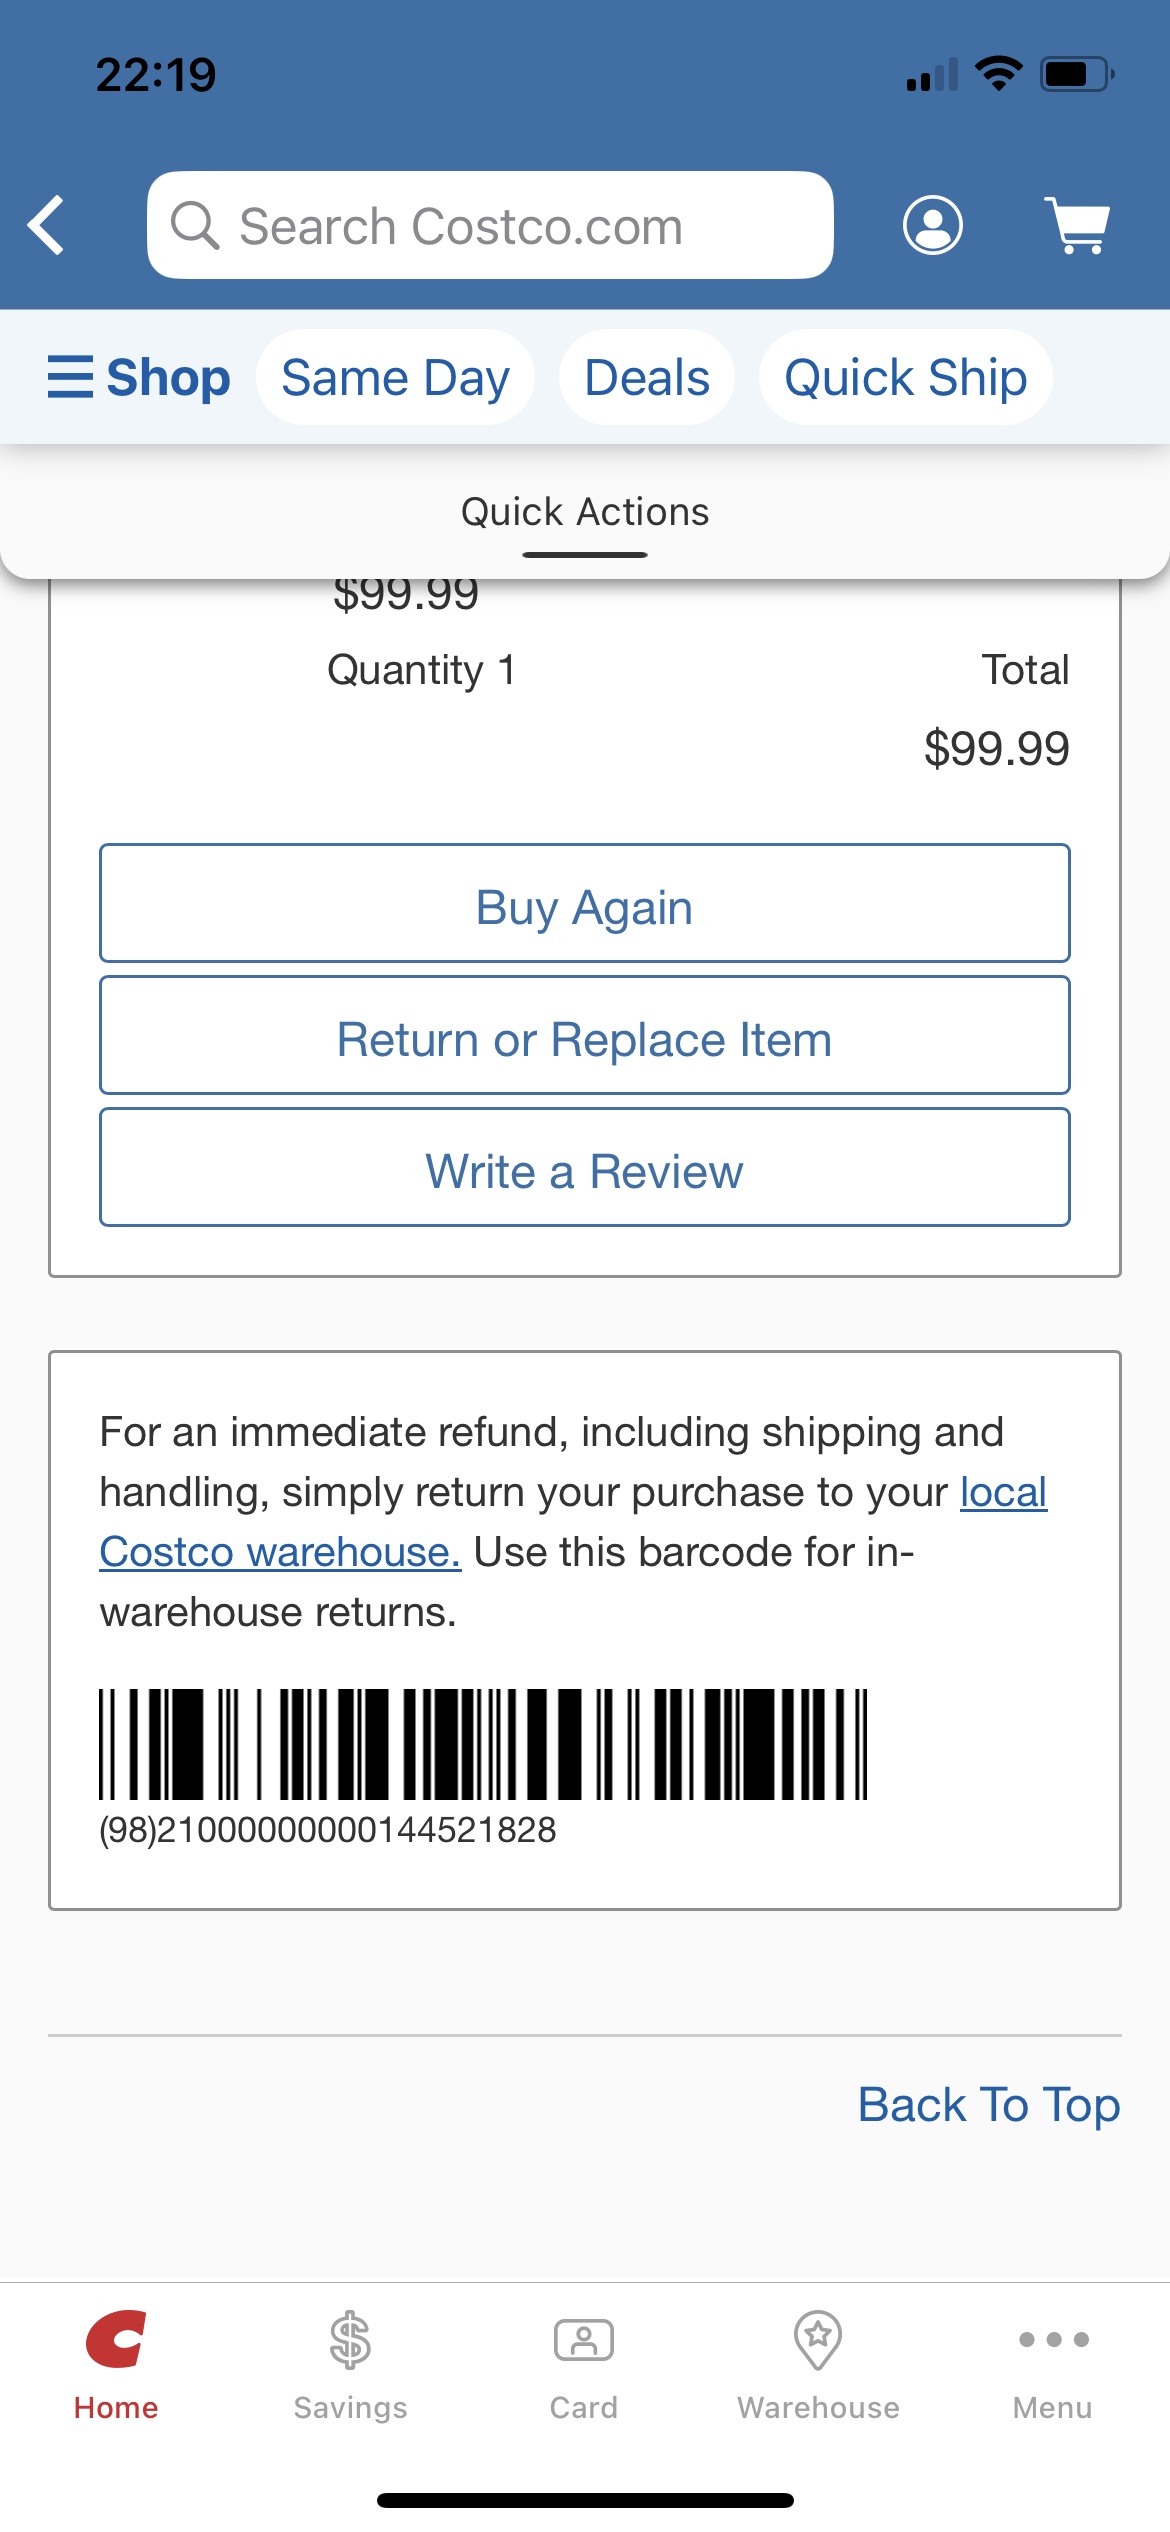Open the Shop hamburger menu
The width and height of the screenshot is (1170, 2532).
point(139,377)
